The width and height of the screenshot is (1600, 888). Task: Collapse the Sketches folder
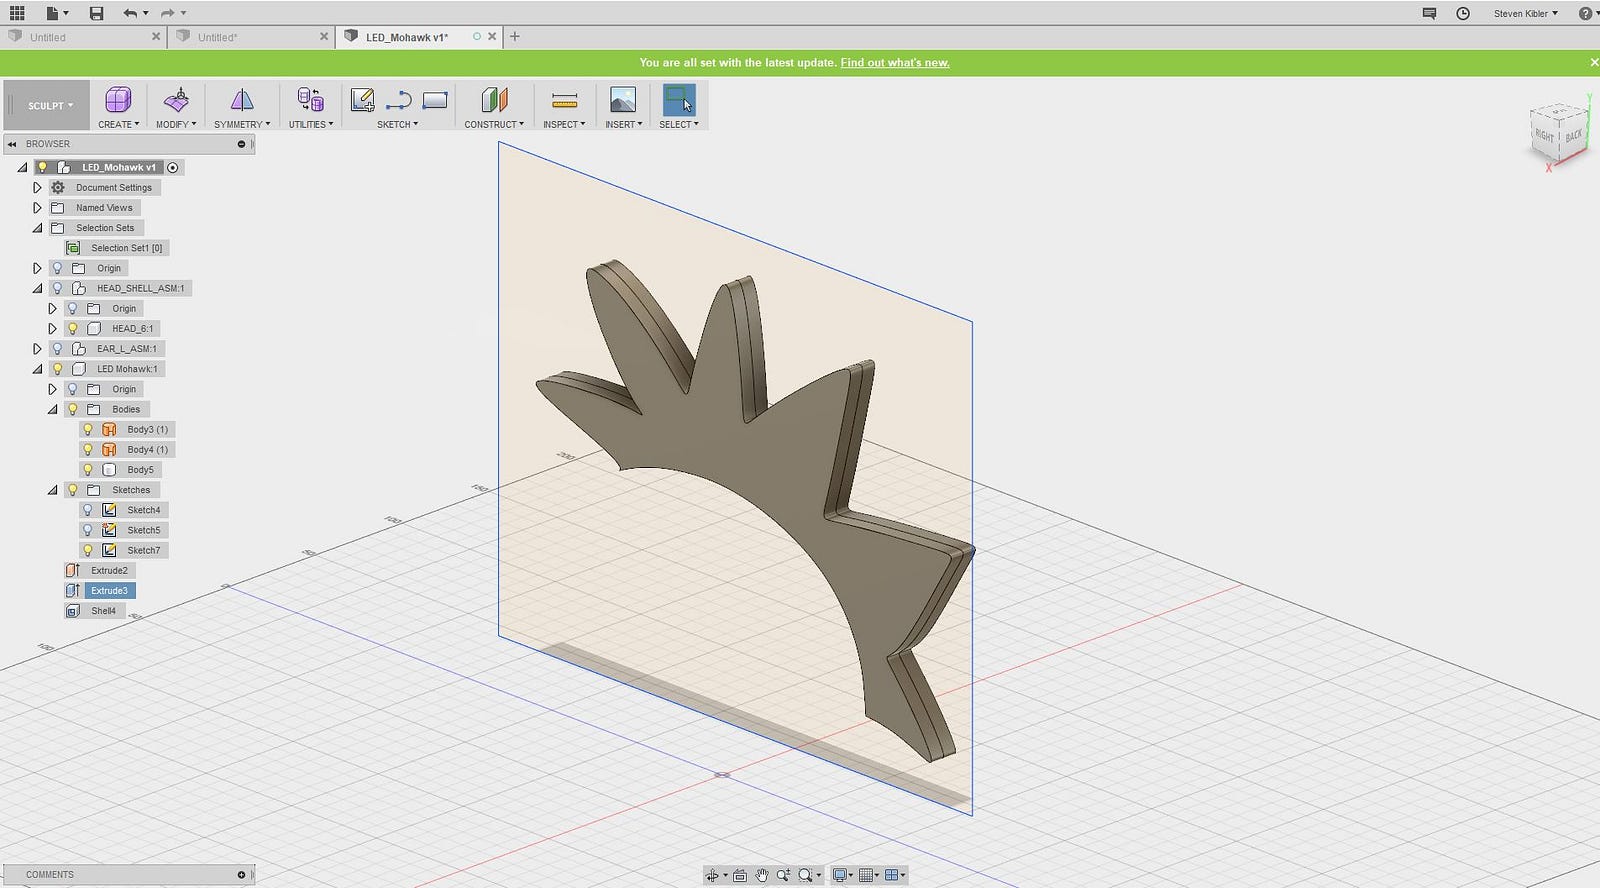click(x=52, y=490)
